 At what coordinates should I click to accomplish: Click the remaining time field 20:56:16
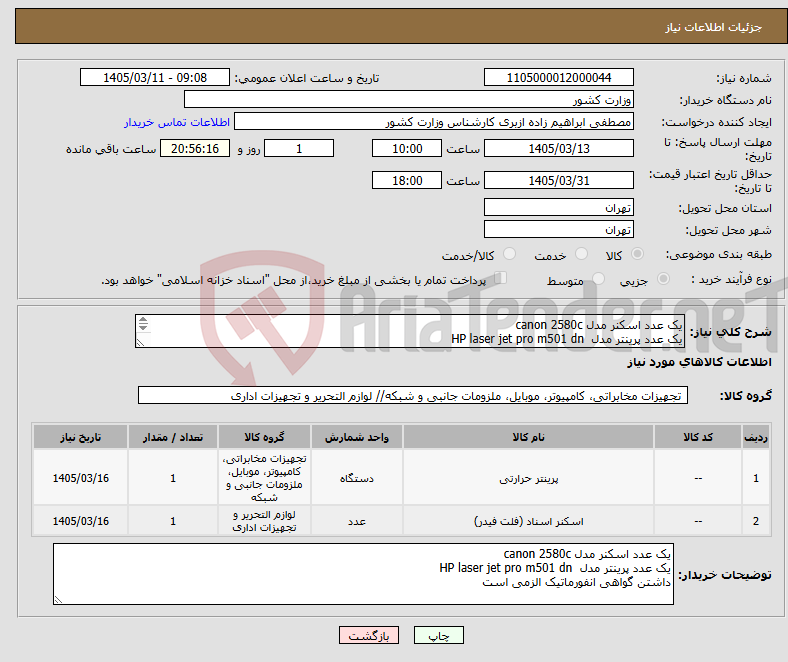tap(195, 148)
